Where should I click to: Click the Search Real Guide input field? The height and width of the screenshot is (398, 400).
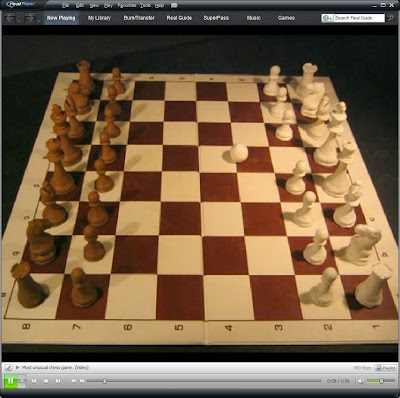pos(359,18)
